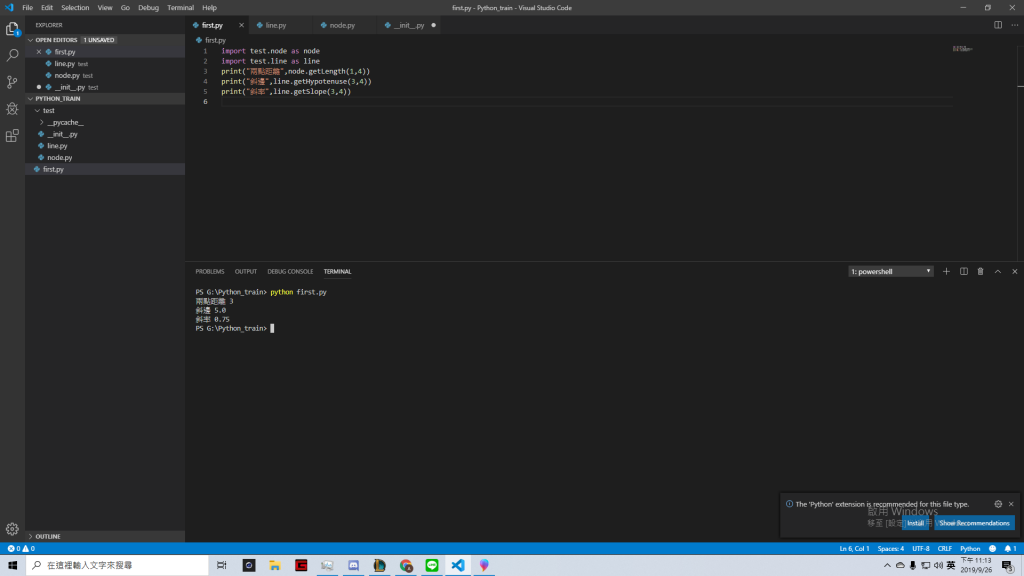The width and height of the screenshot is (1024, 576).
Task: Kill the terminal with trash icon
Action: tap(980, 272)
